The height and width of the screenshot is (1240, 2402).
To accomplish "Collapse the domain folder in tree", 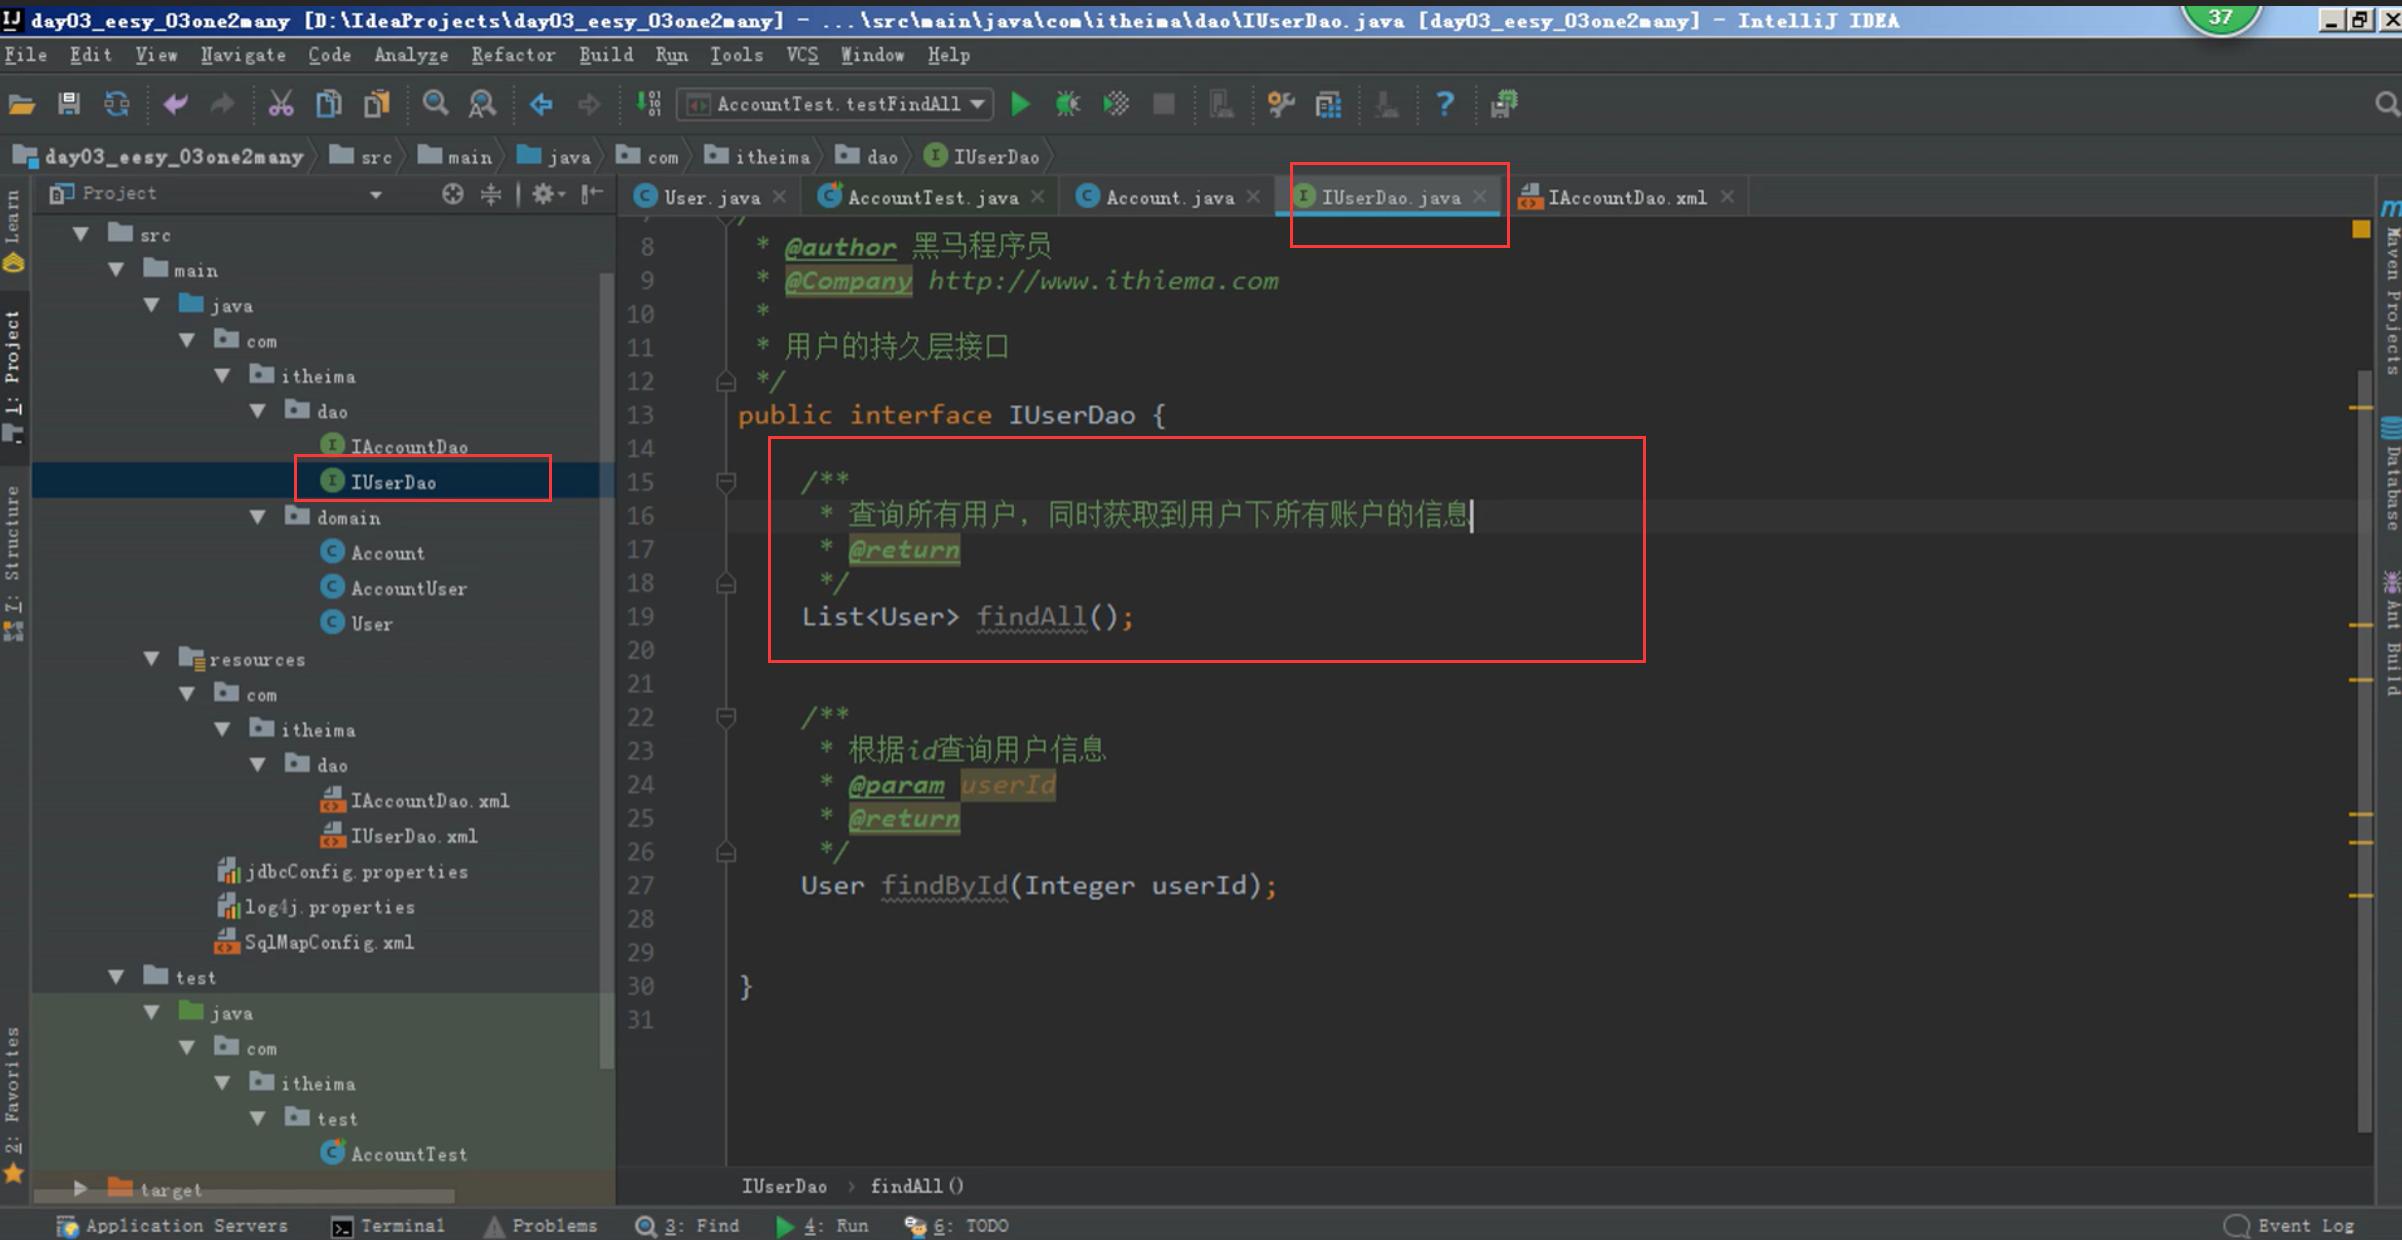I will pos(258,517).
